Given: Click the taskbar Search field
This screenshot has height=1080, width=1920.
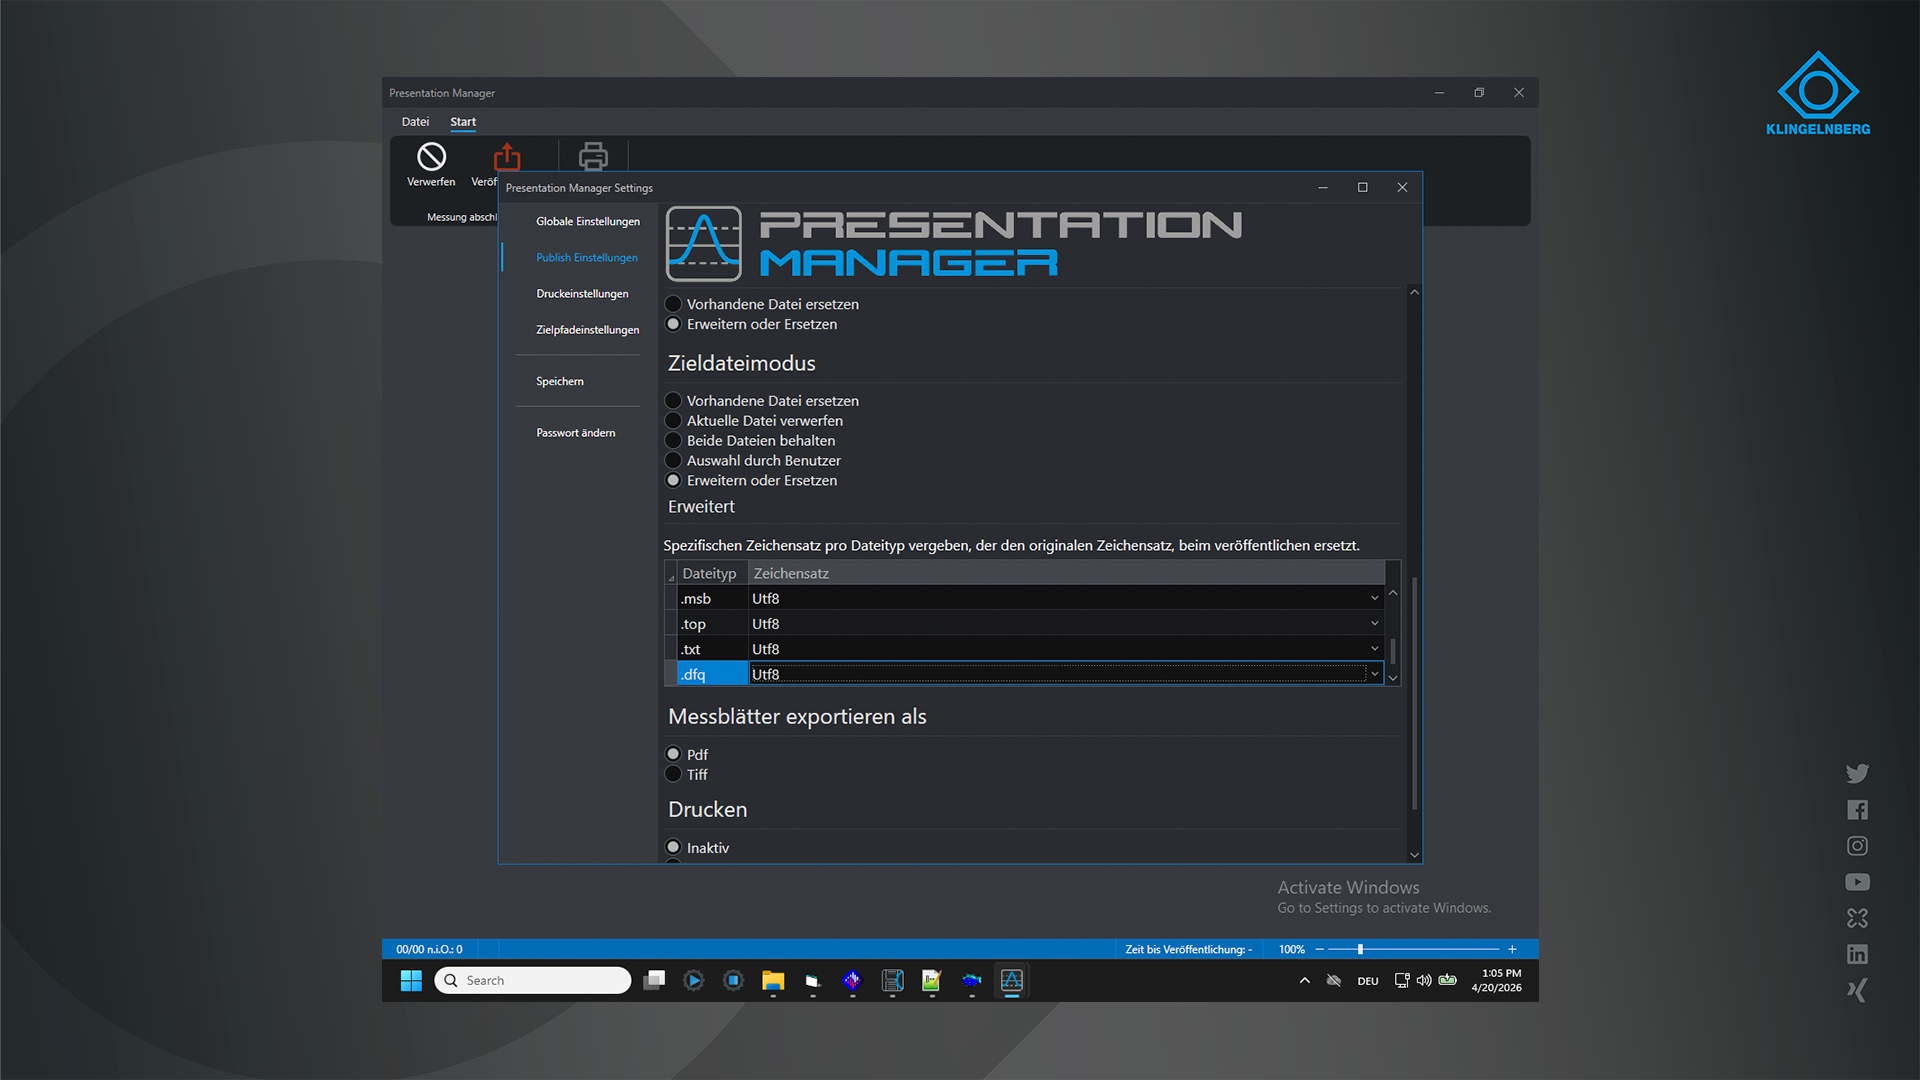Looking at the screenshot, I should (533, 980).
